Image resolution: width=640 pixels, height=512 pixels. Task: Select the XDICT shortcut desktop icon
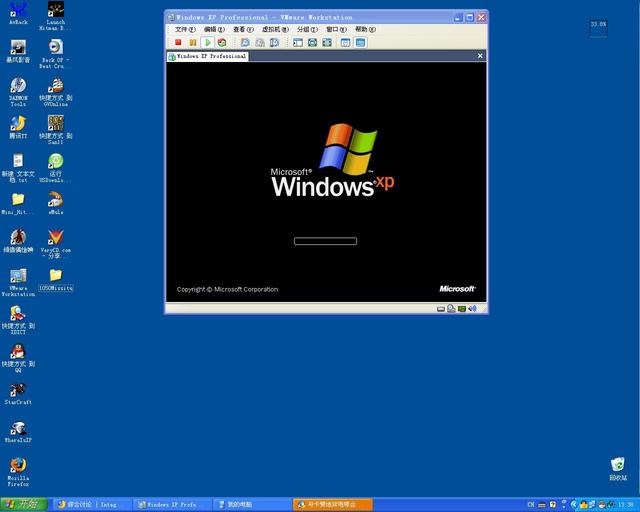pyautogui.click(x=18, y=320)
